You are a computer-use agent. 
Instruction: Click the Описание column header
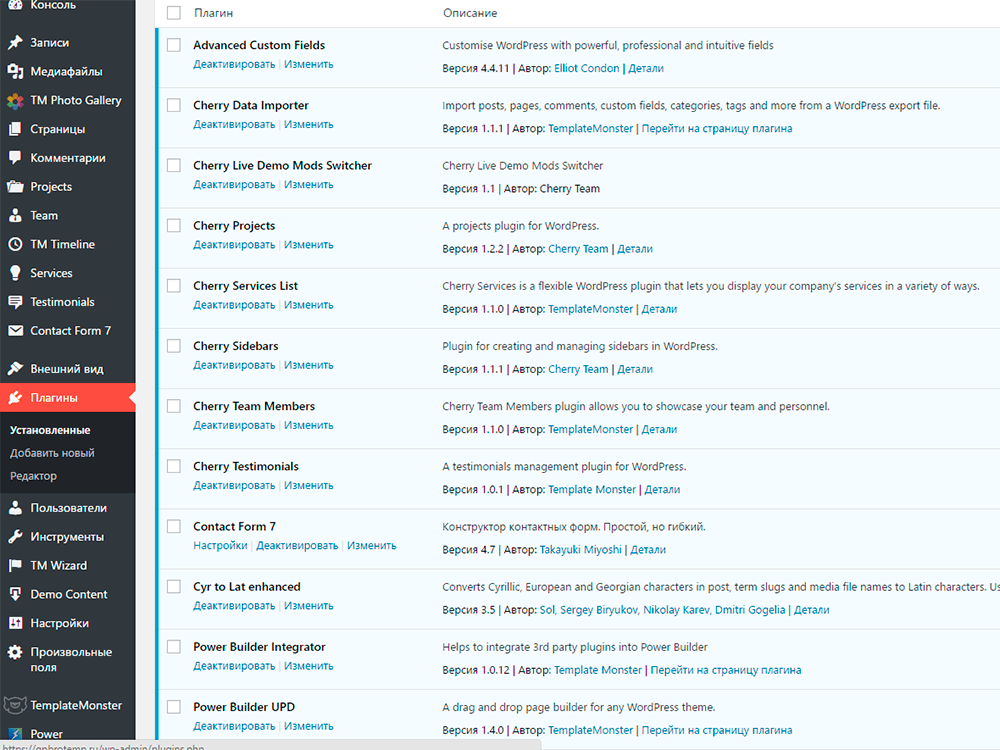[x=470, y=13]
